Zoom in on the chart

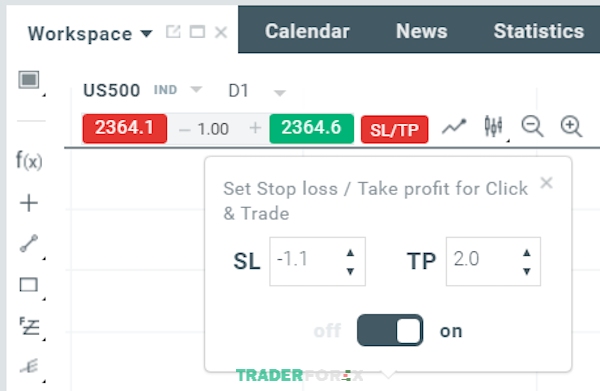tap(571, 127)
